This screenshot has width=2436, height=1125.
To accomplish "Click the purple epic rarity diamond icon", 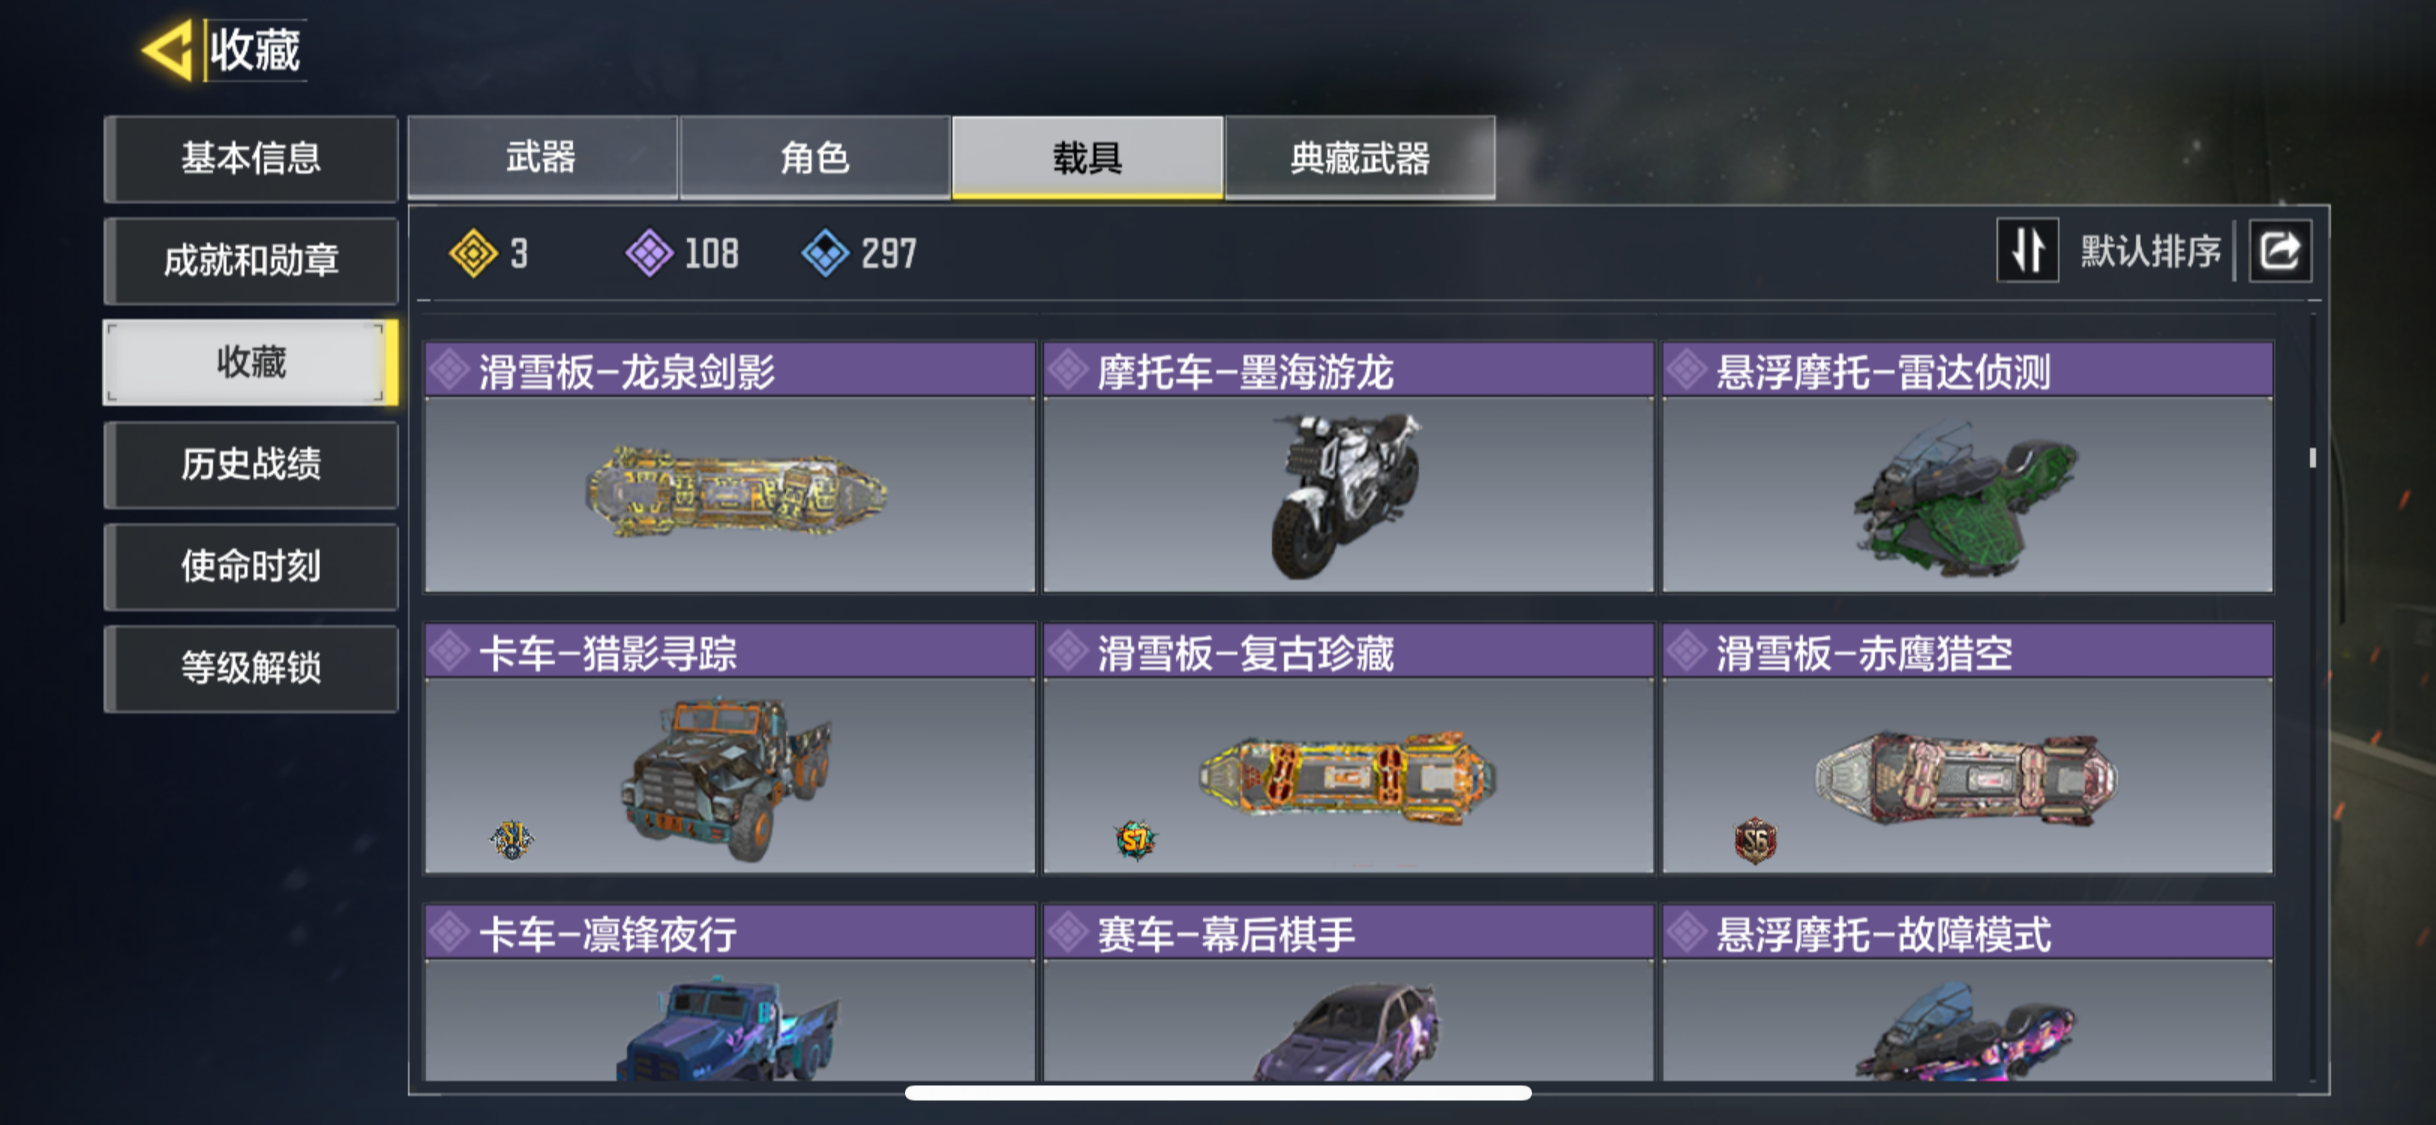I will [x=650, y=253].
